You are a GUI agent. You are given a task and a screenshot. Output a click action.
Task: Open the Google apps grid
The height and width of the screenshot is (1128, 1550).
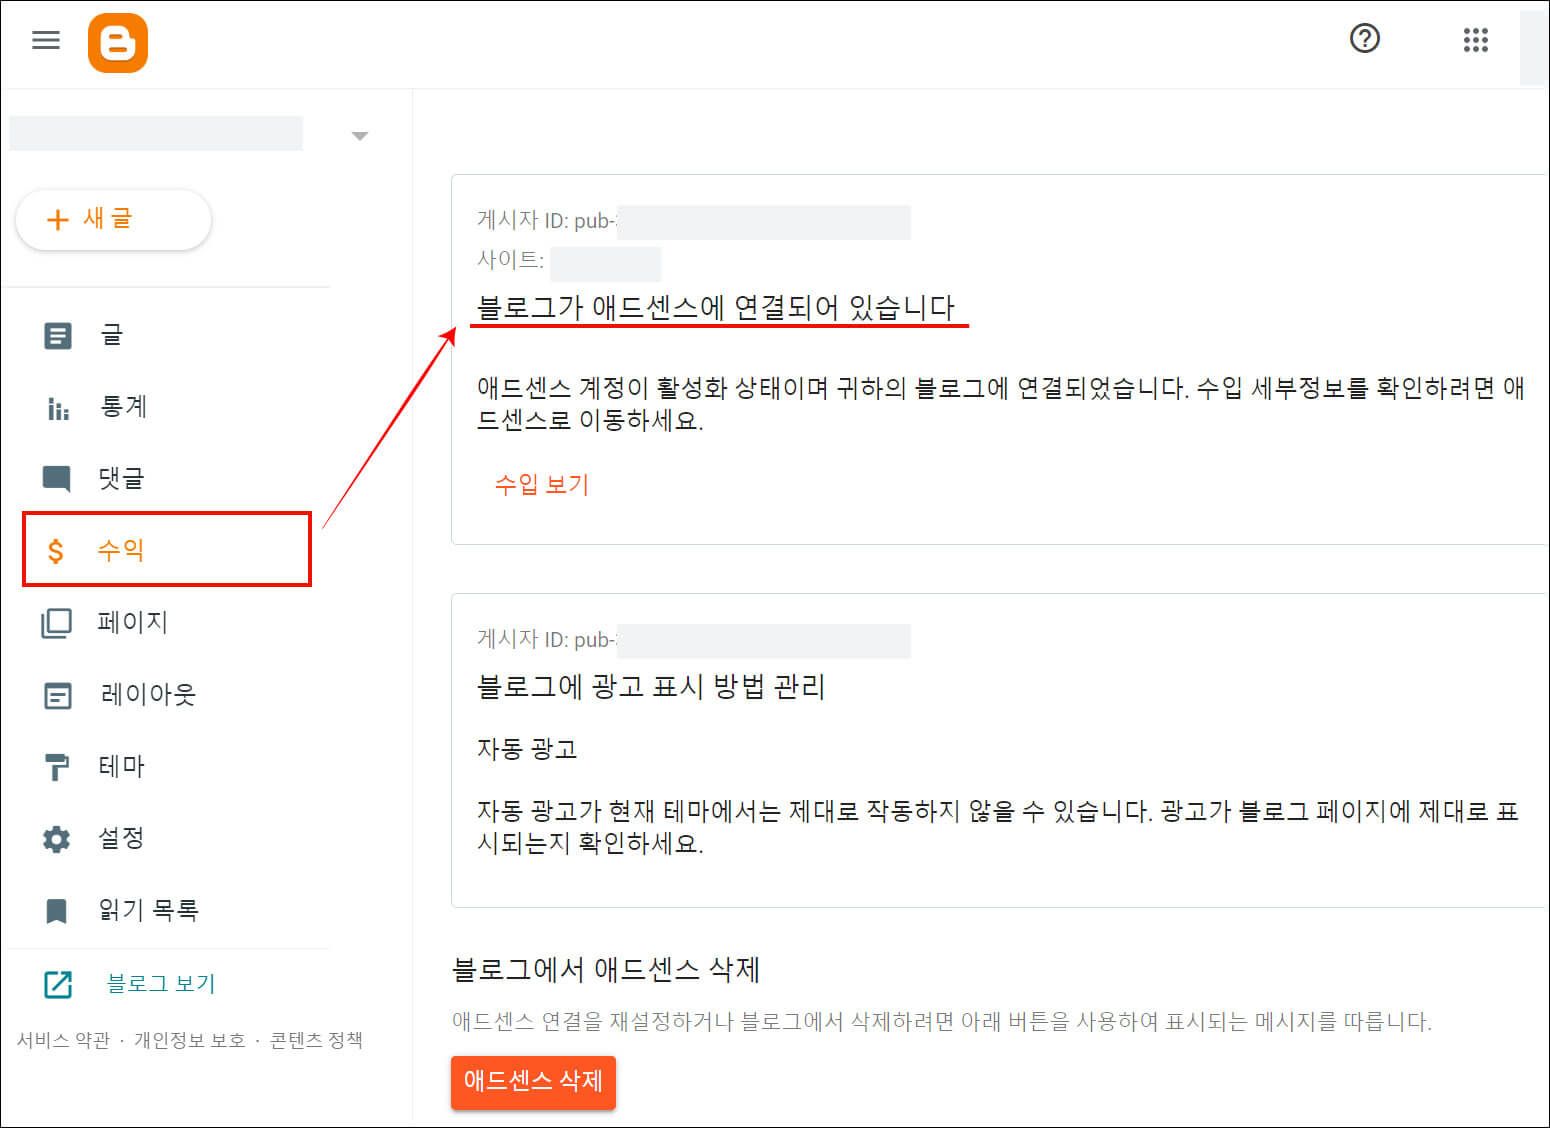[1476, 40]
